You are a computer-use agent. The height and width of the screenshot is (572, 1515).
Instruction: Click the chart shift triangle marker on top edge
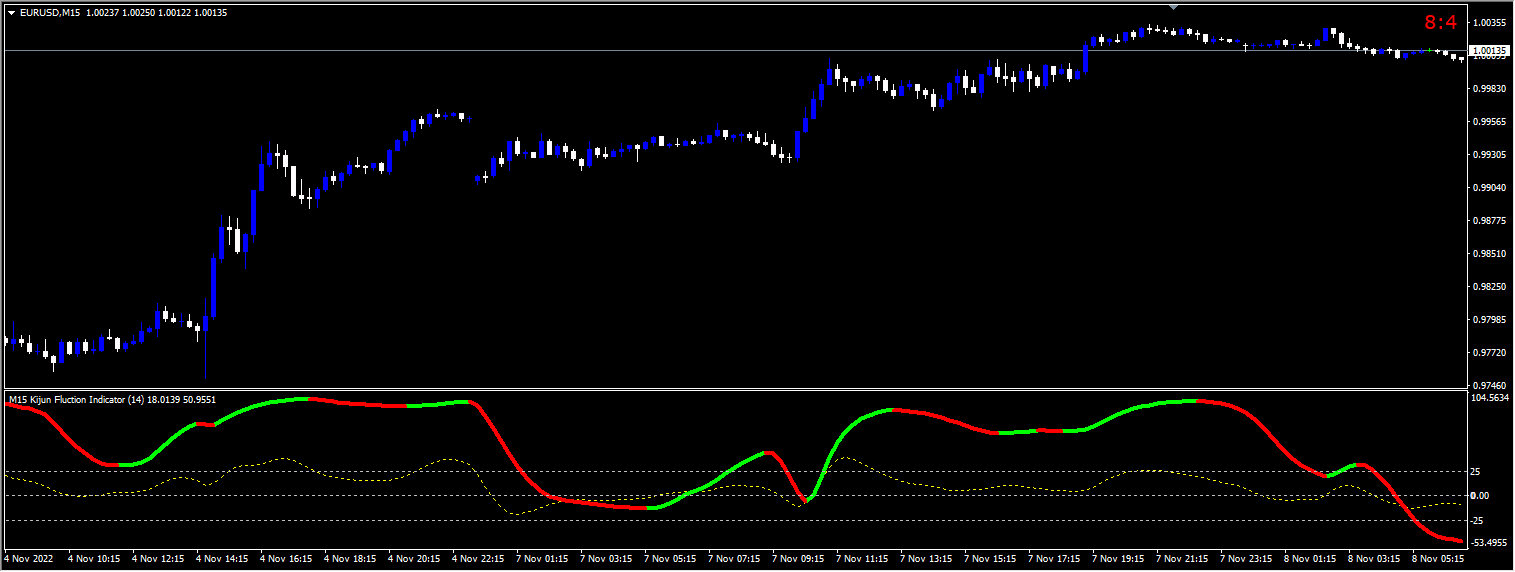(x=1175, y=7)
